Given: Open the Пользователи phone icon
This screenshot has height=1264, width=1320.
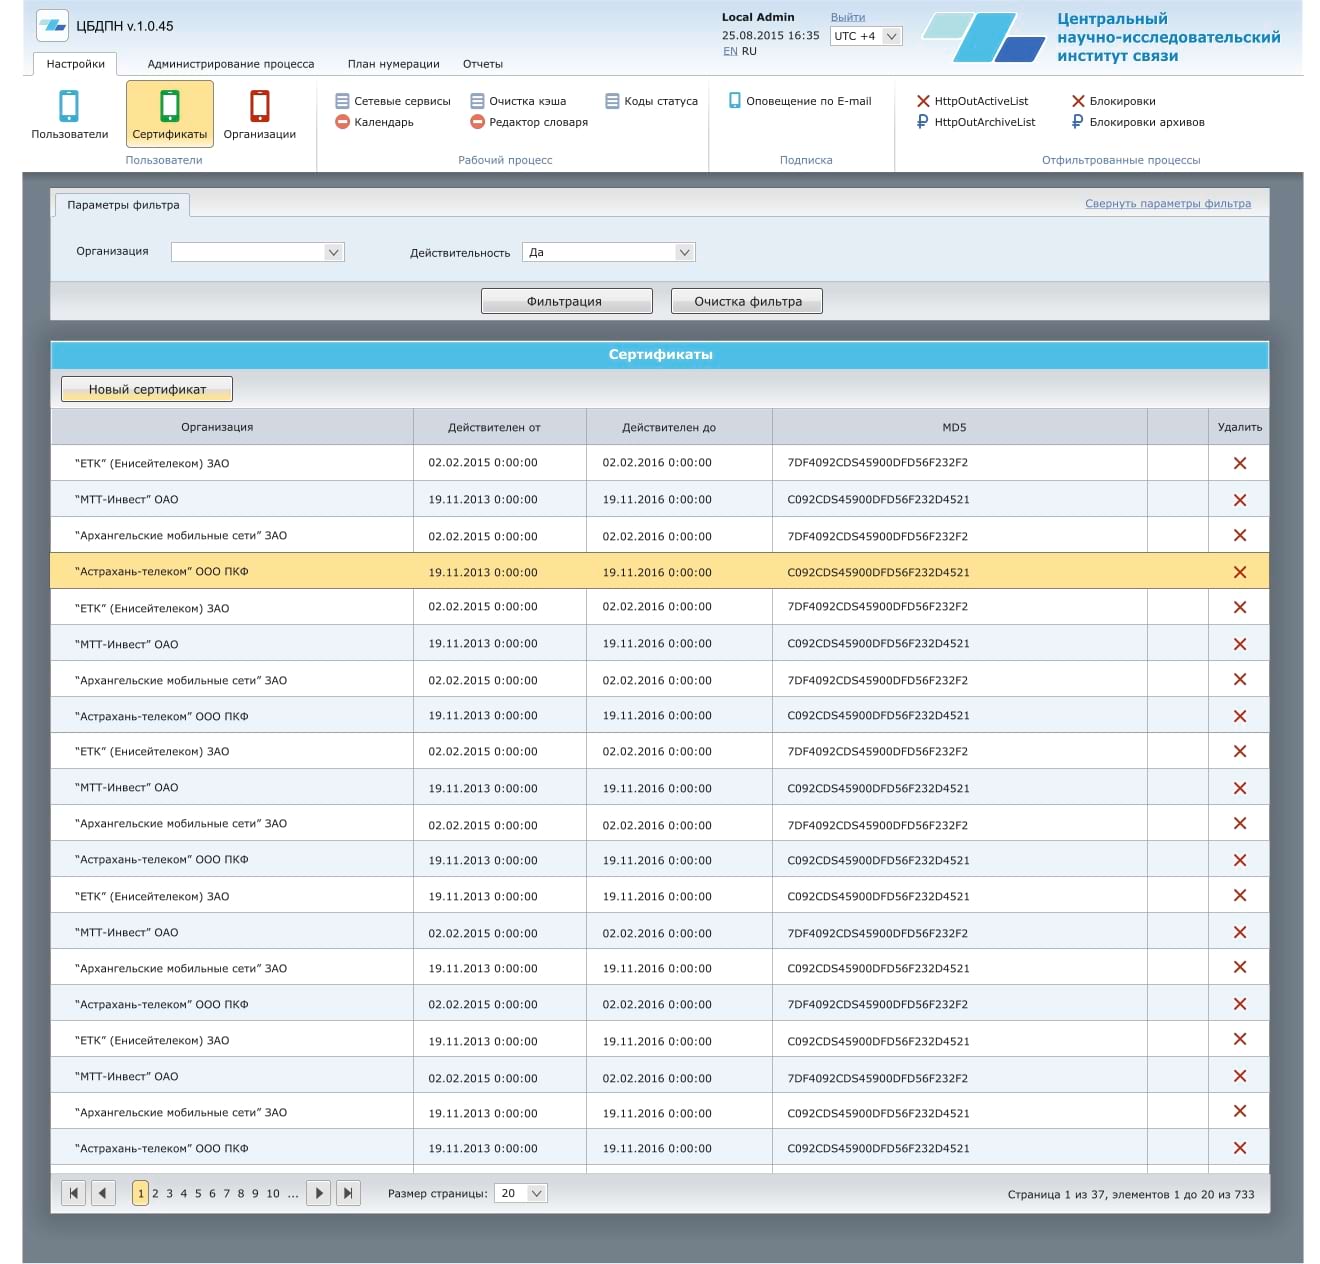Looking at the screenshot, I should click(x=69, y=106).
